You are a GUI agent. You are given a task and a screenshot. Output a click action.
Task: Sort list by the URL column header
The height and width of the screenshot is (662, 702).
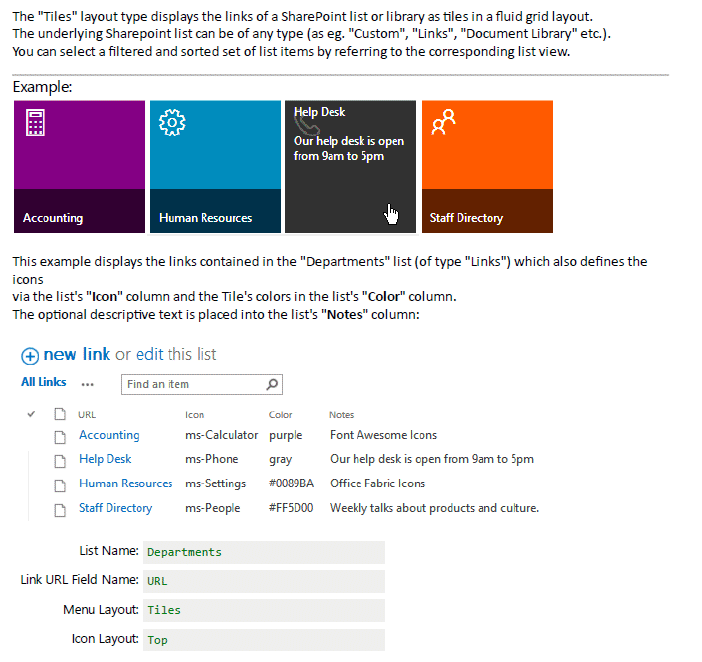pyautogui.click(x=87, y=414)
